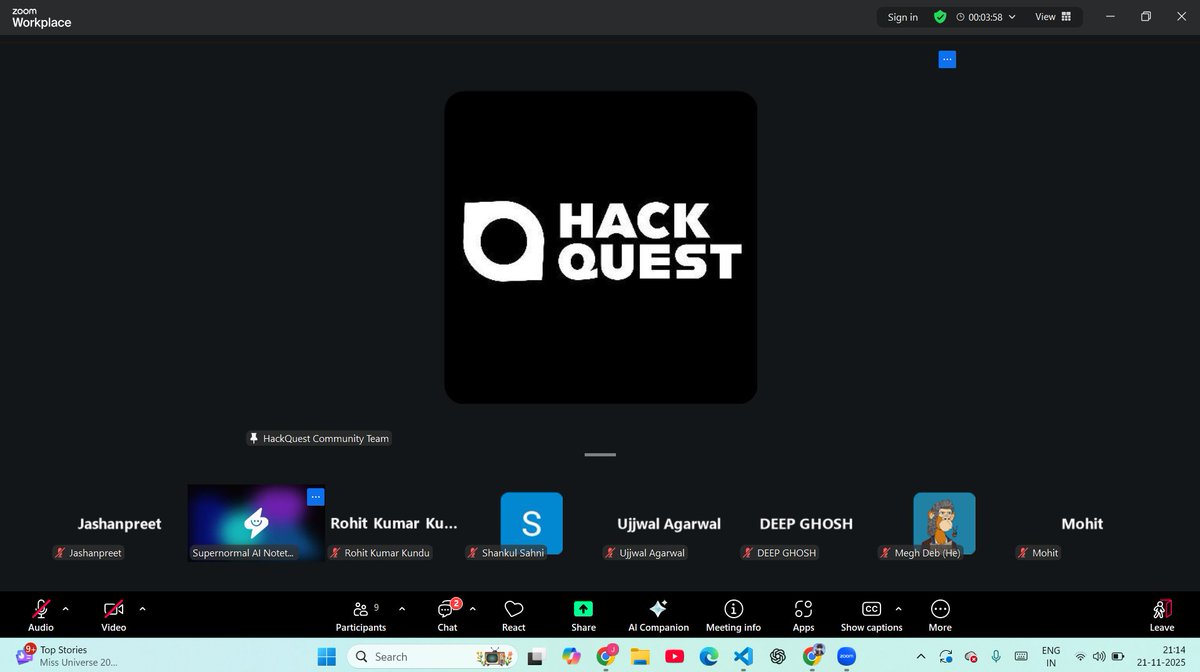The image size is (1200, 672).
Task: Click the green Share screen button
Action: [583, 615]
